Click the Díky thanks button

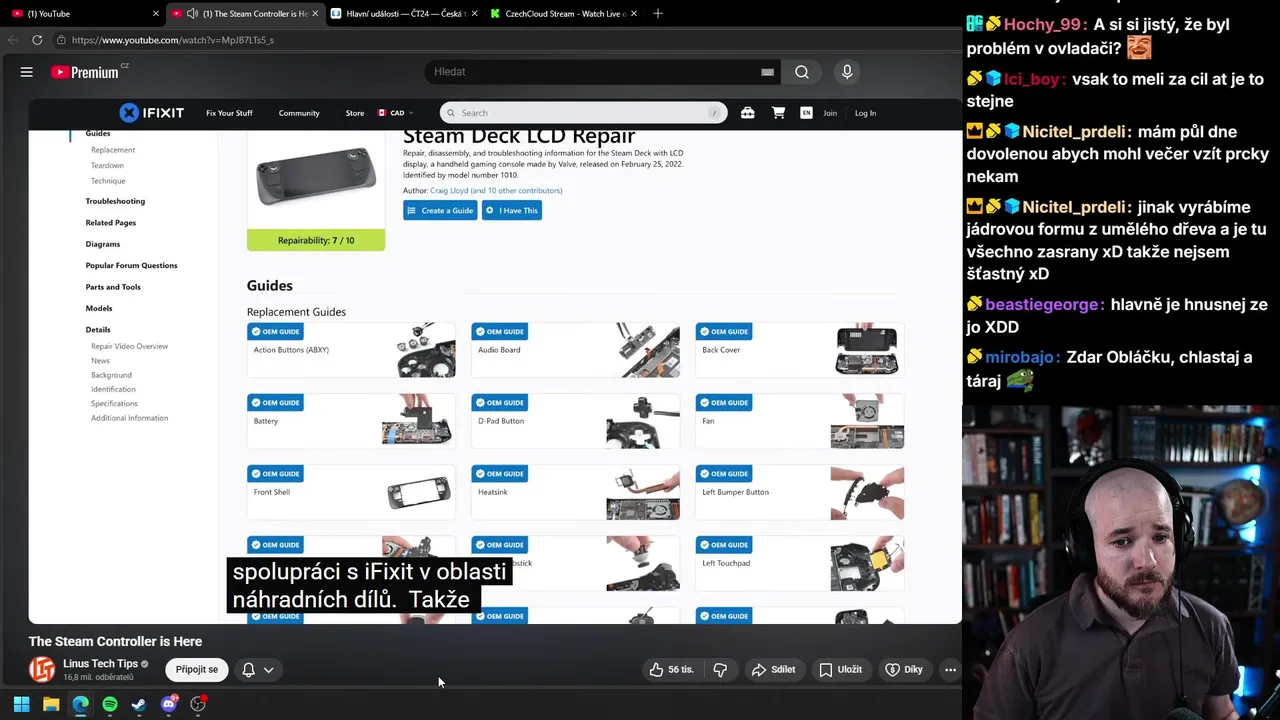click(x=904, y=670)
